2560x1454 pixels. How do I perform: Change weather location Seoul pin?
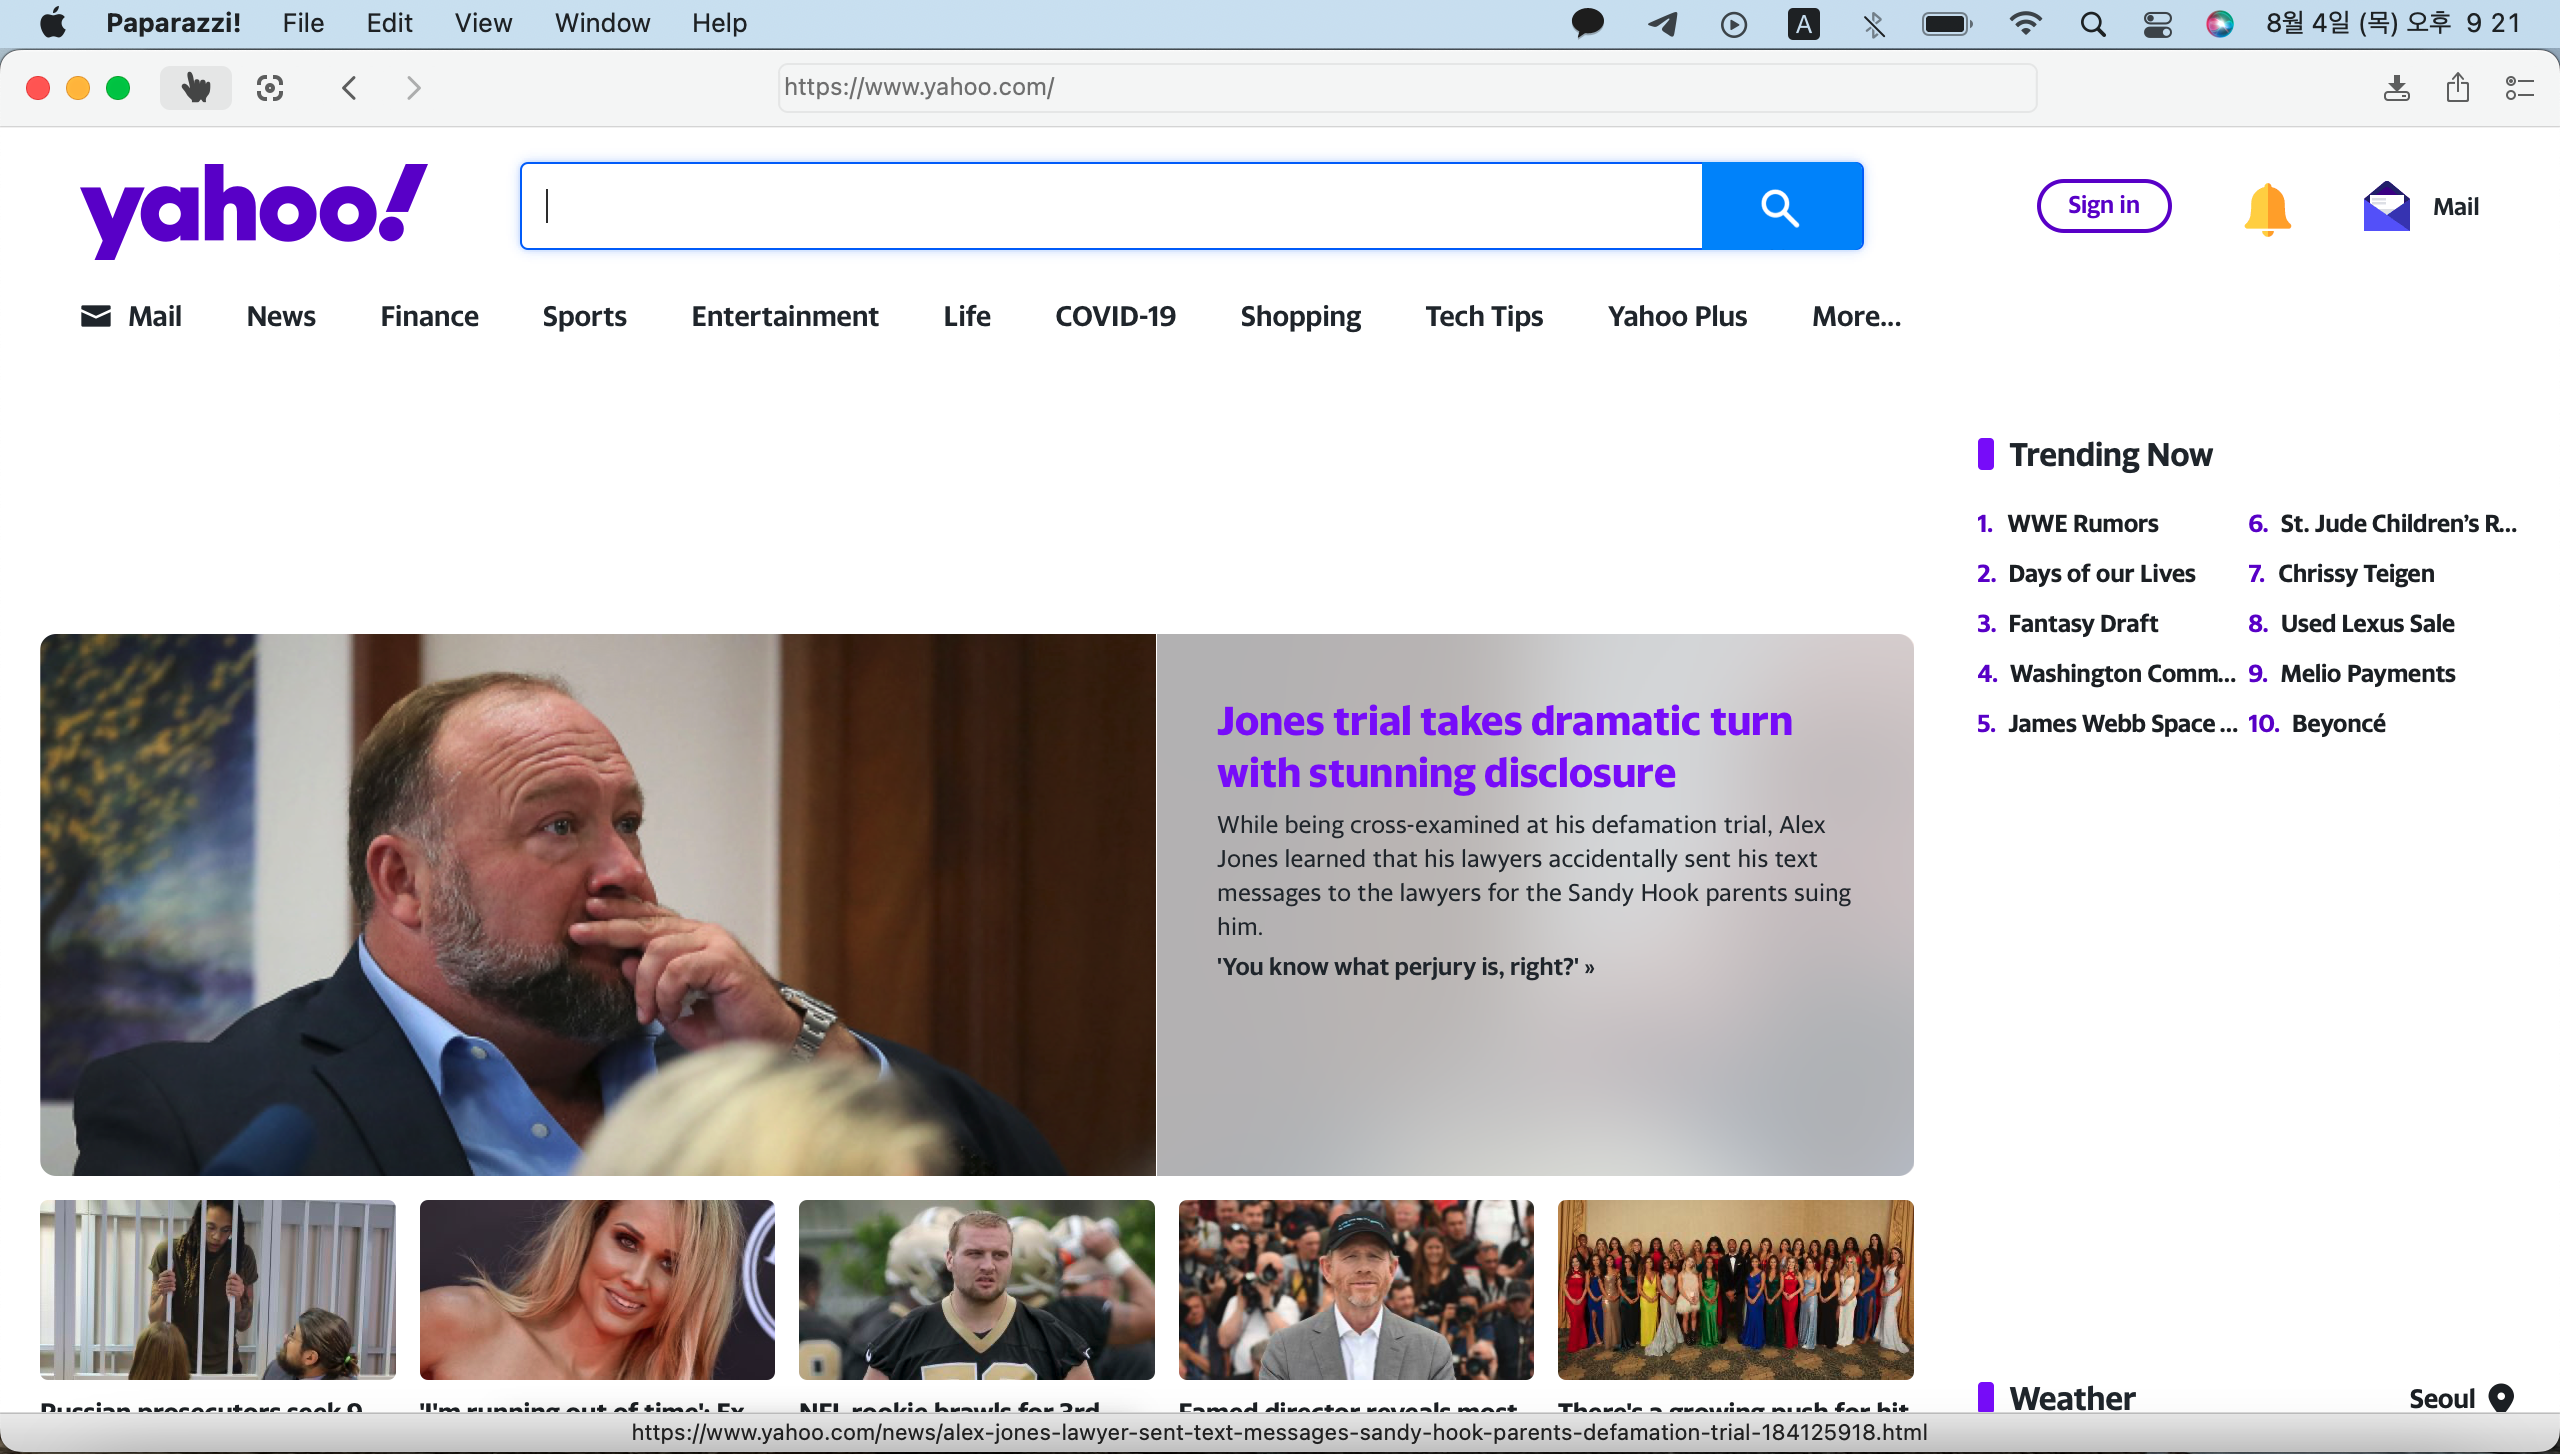tap(2501, 1397)
